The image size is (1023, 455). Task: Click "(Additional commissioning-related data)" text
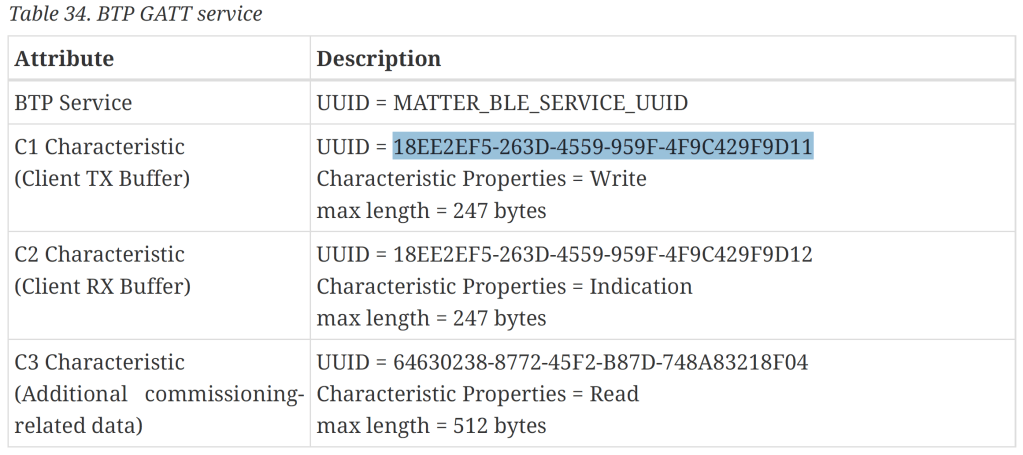click(x=158, y=395)
